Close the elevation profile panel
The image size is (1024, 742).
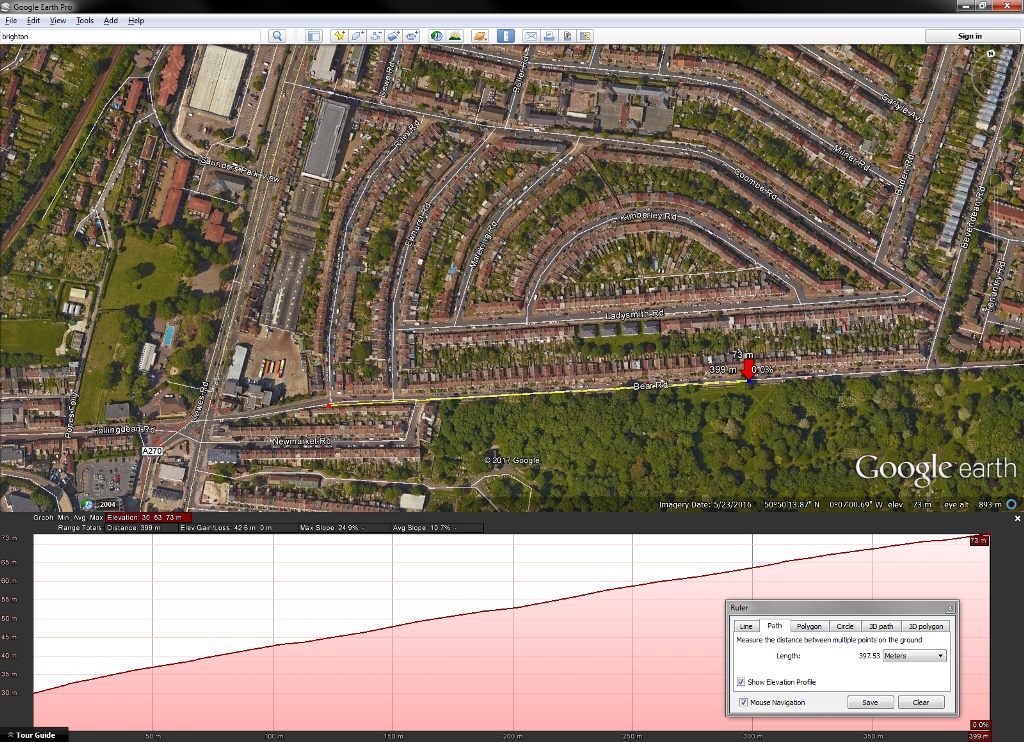[x=1017, y=518]
